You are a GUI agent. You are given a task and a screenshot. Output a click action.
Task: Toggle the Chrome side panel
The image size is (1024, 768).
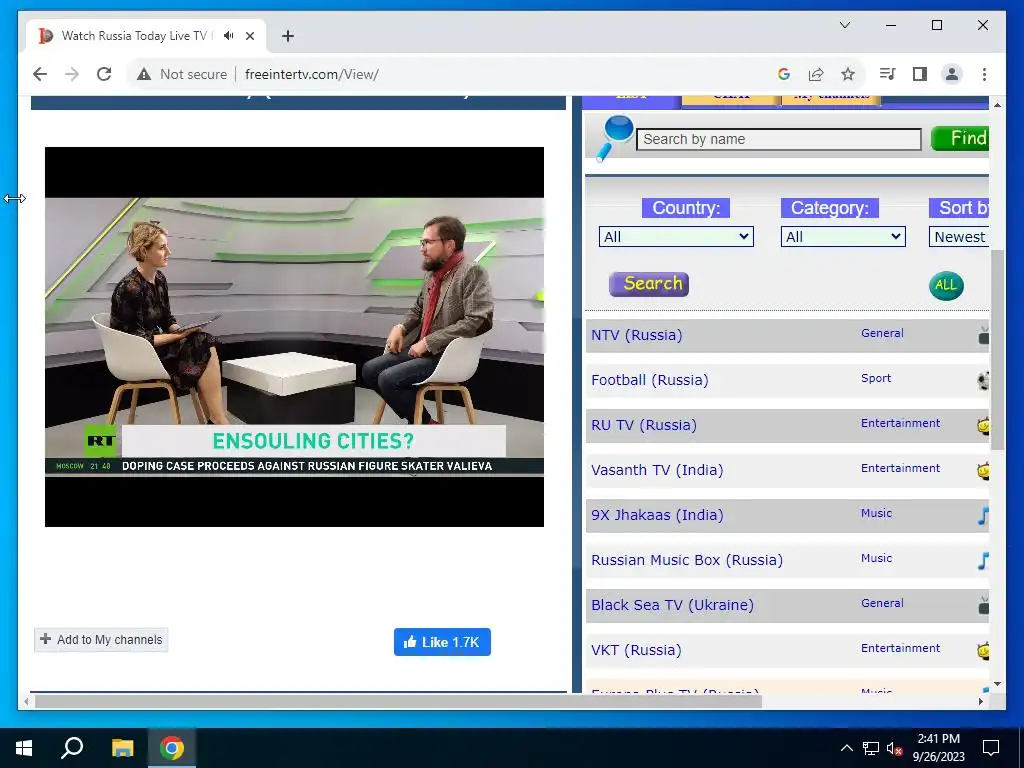(920, 74)
